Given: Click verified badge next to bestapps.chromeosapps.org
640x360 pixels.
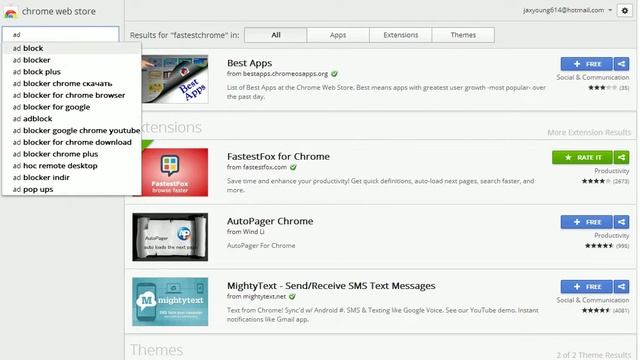Looking at the screenshot, I should coord(334,74).
